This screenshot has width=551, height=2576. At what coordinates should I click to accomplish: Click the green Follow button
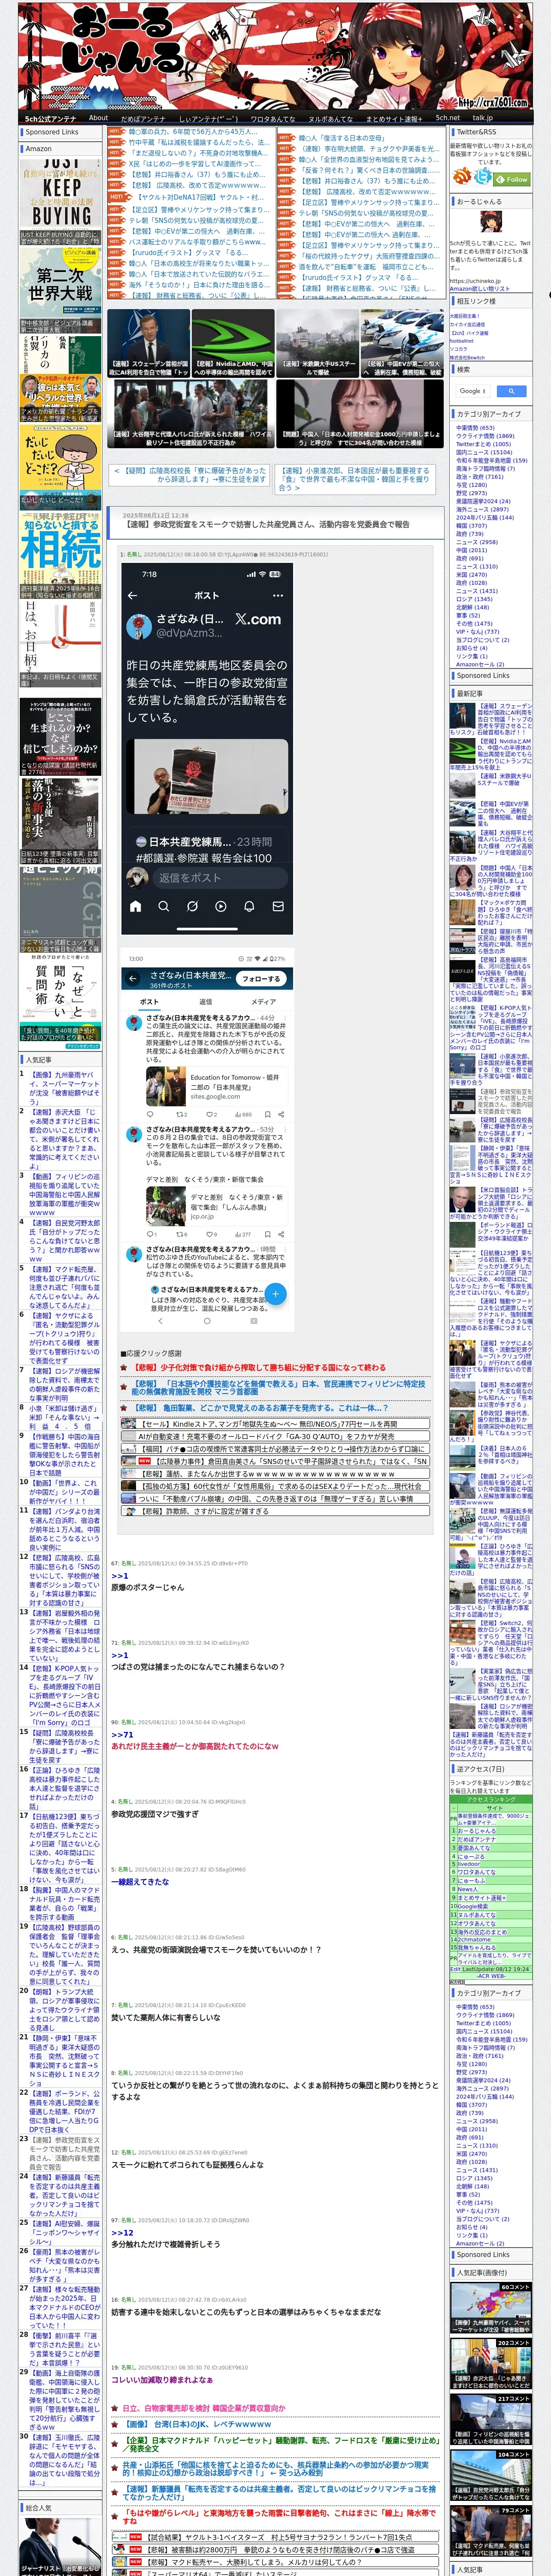coord(513,179)
